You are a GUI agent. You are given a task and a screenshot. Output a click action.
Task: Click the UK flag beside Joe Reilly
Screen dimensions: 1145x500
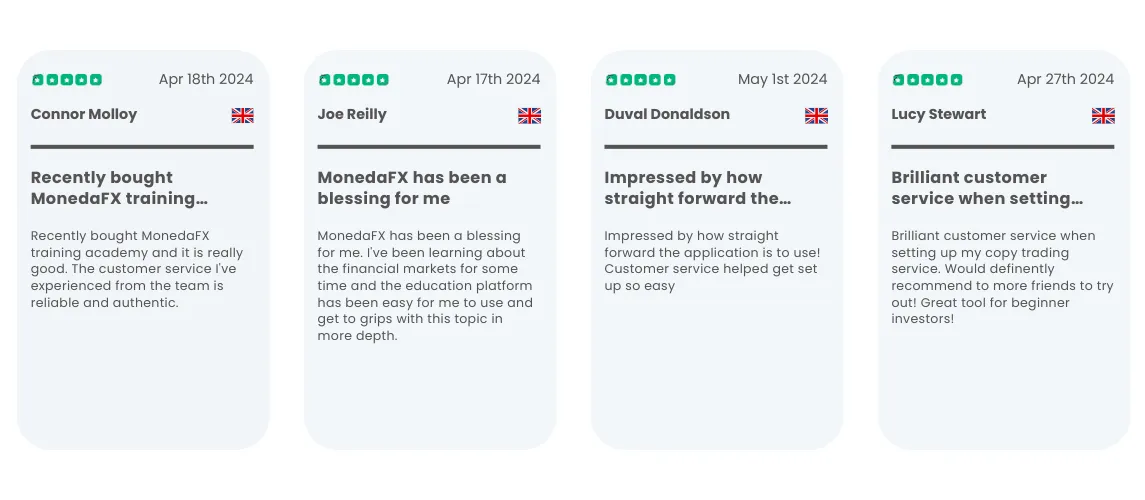click(x=529, y=115)
